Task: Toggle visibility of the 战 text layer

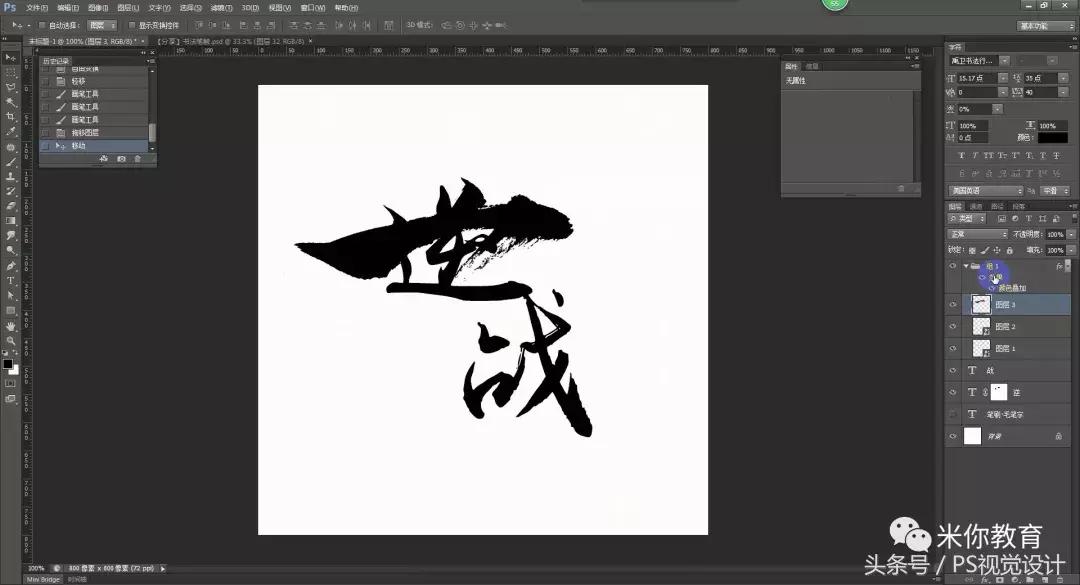Action: click(950, 369)
